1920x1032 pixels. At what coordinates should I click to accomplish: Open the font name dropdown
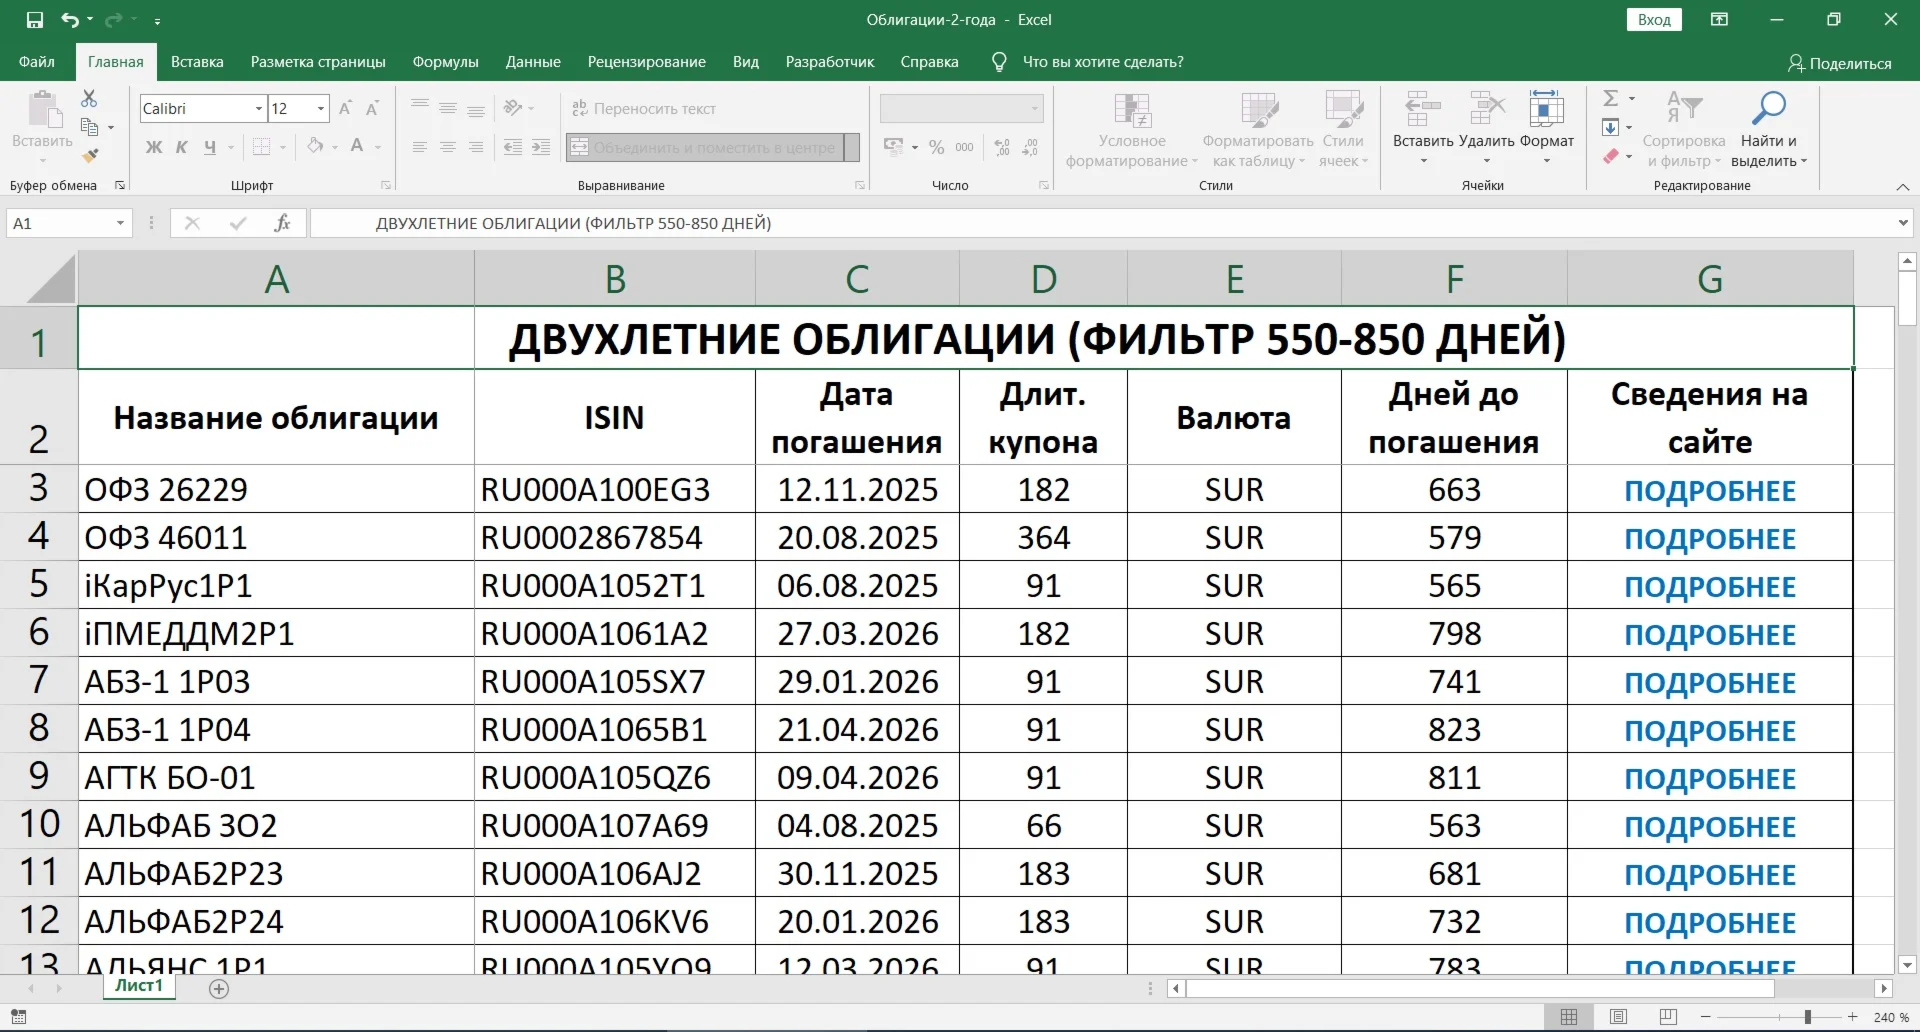click(x=257, y=108)
